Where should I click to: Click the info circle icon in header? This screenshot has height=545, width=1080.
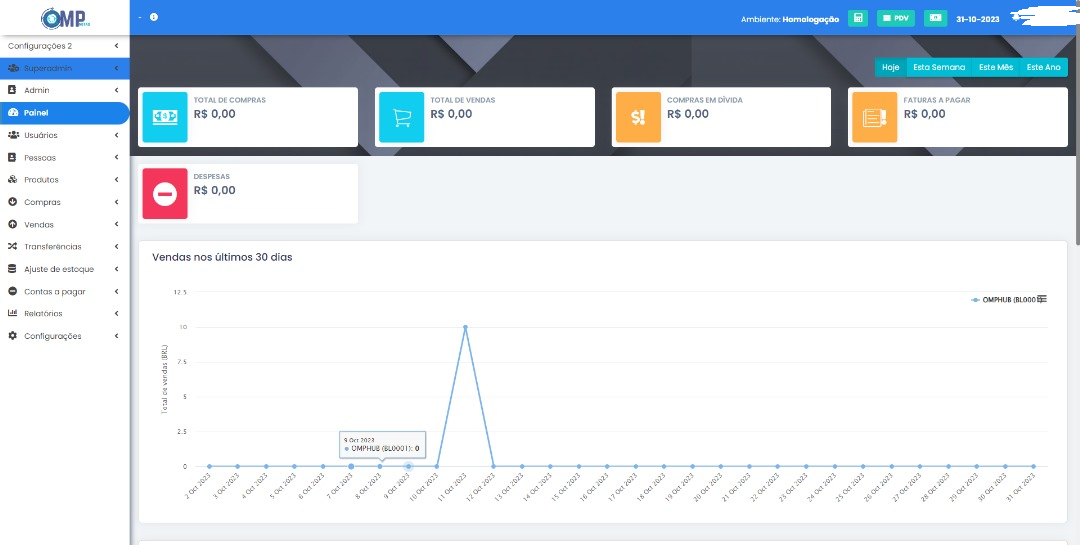[154, 17]
